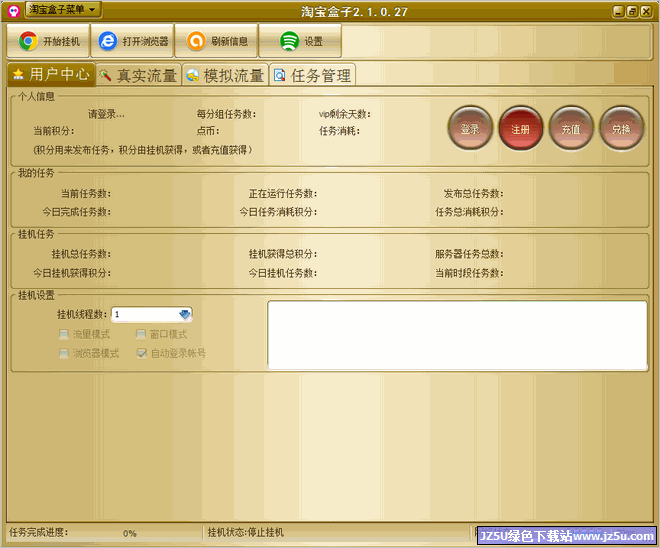Click the 任务消耗 label
This screenshot has width=660, height=548.
340,131
